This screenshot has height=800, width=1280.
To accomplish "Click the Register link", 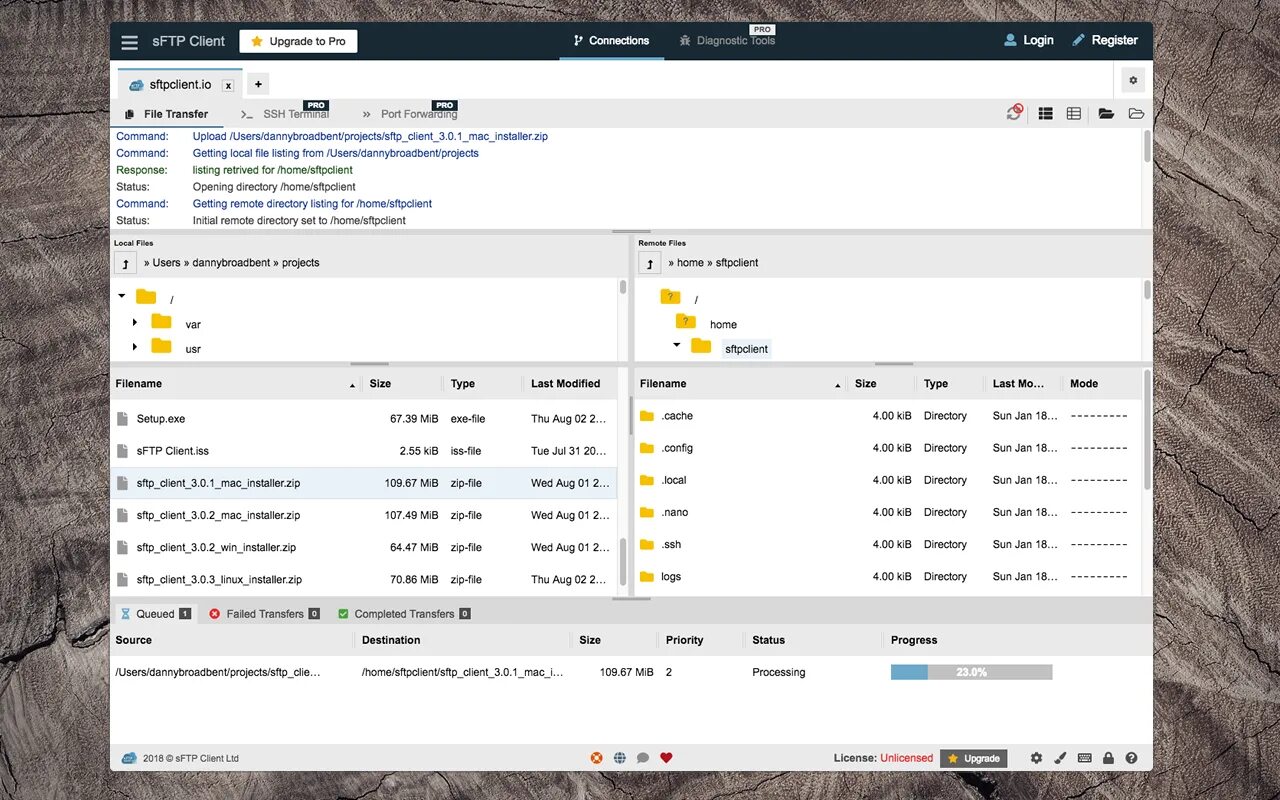I will click(1105, 40).
